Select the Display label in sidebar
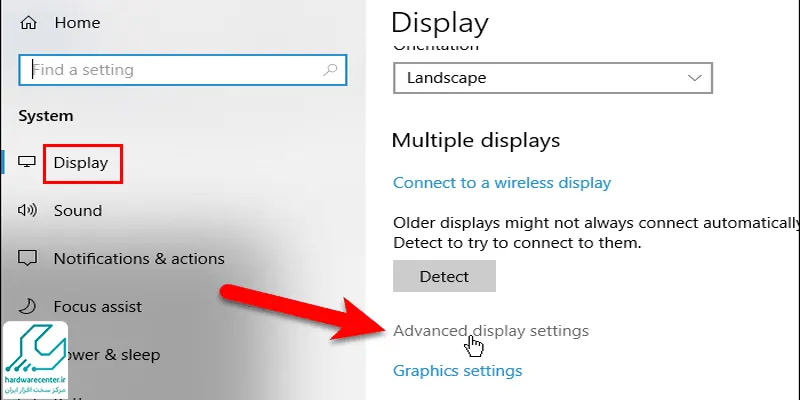The image size is (800, 400). [x=81, y=163]
